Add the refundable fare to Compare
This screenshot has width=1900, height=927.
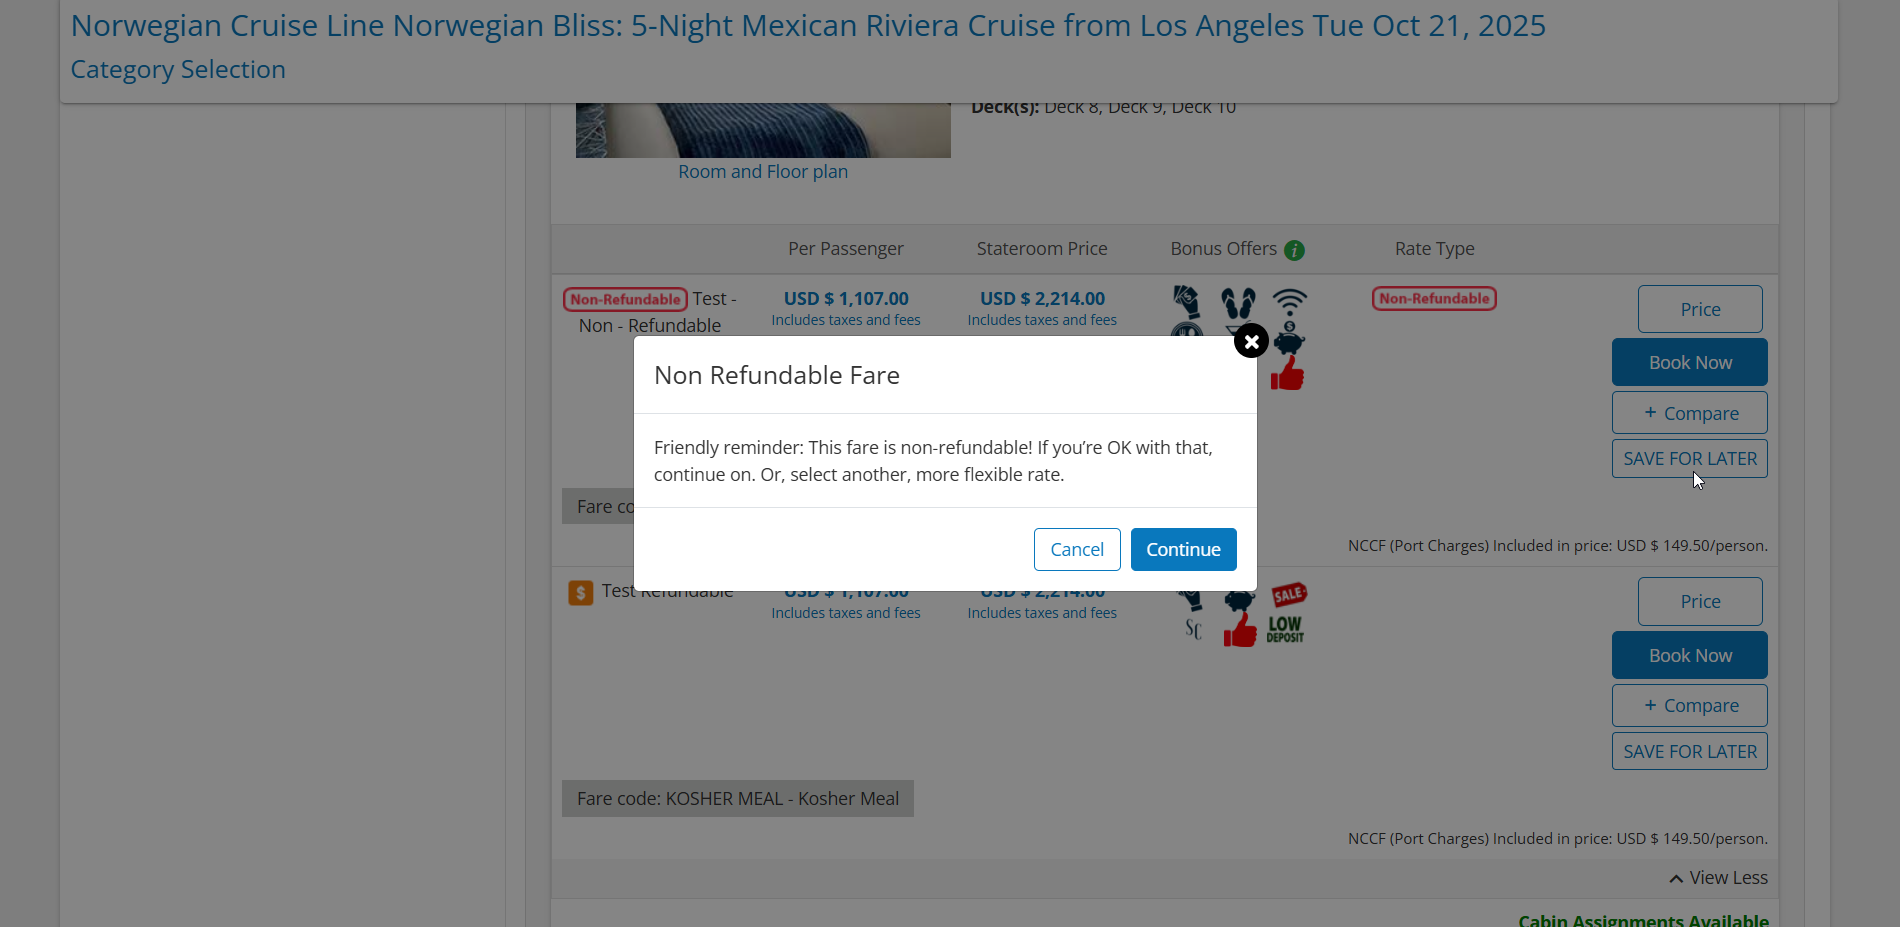(1690, 705)
